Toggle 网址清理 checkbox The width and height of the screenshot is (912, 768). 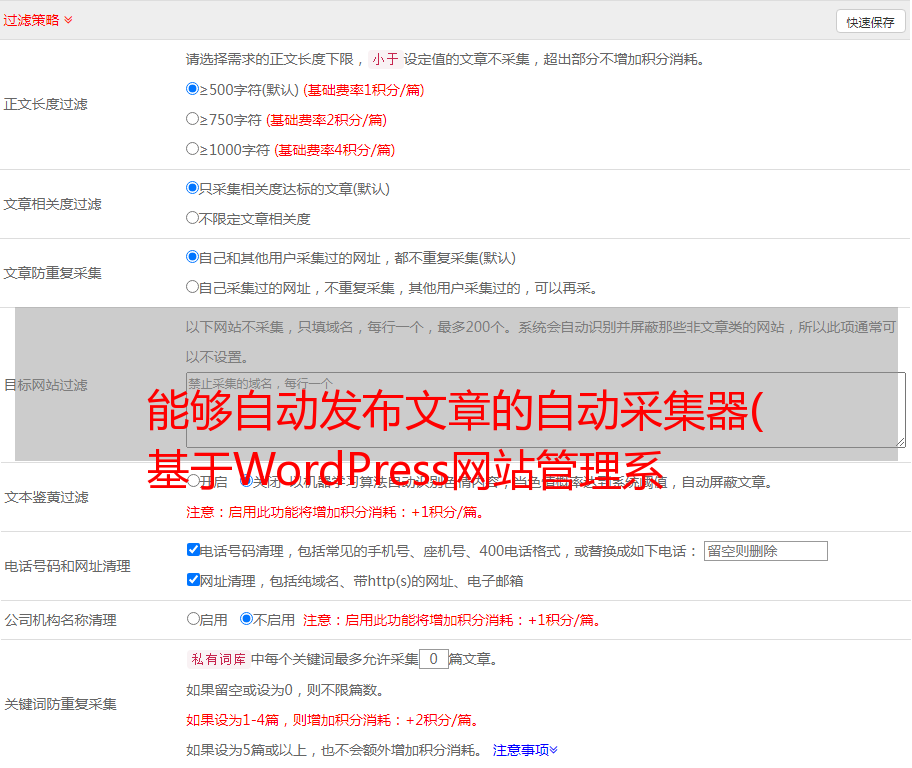point(193,580)
